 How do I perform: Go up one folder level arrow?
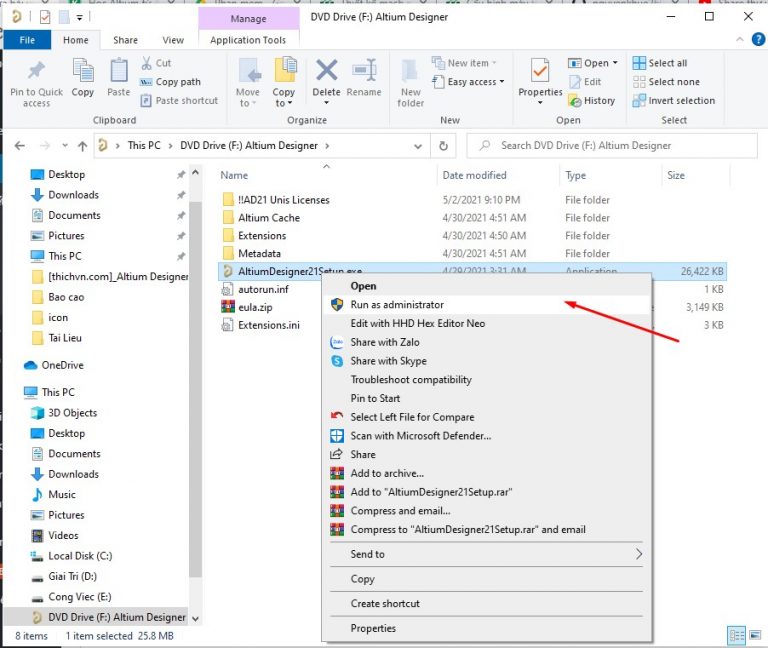(x=81, y=146)
